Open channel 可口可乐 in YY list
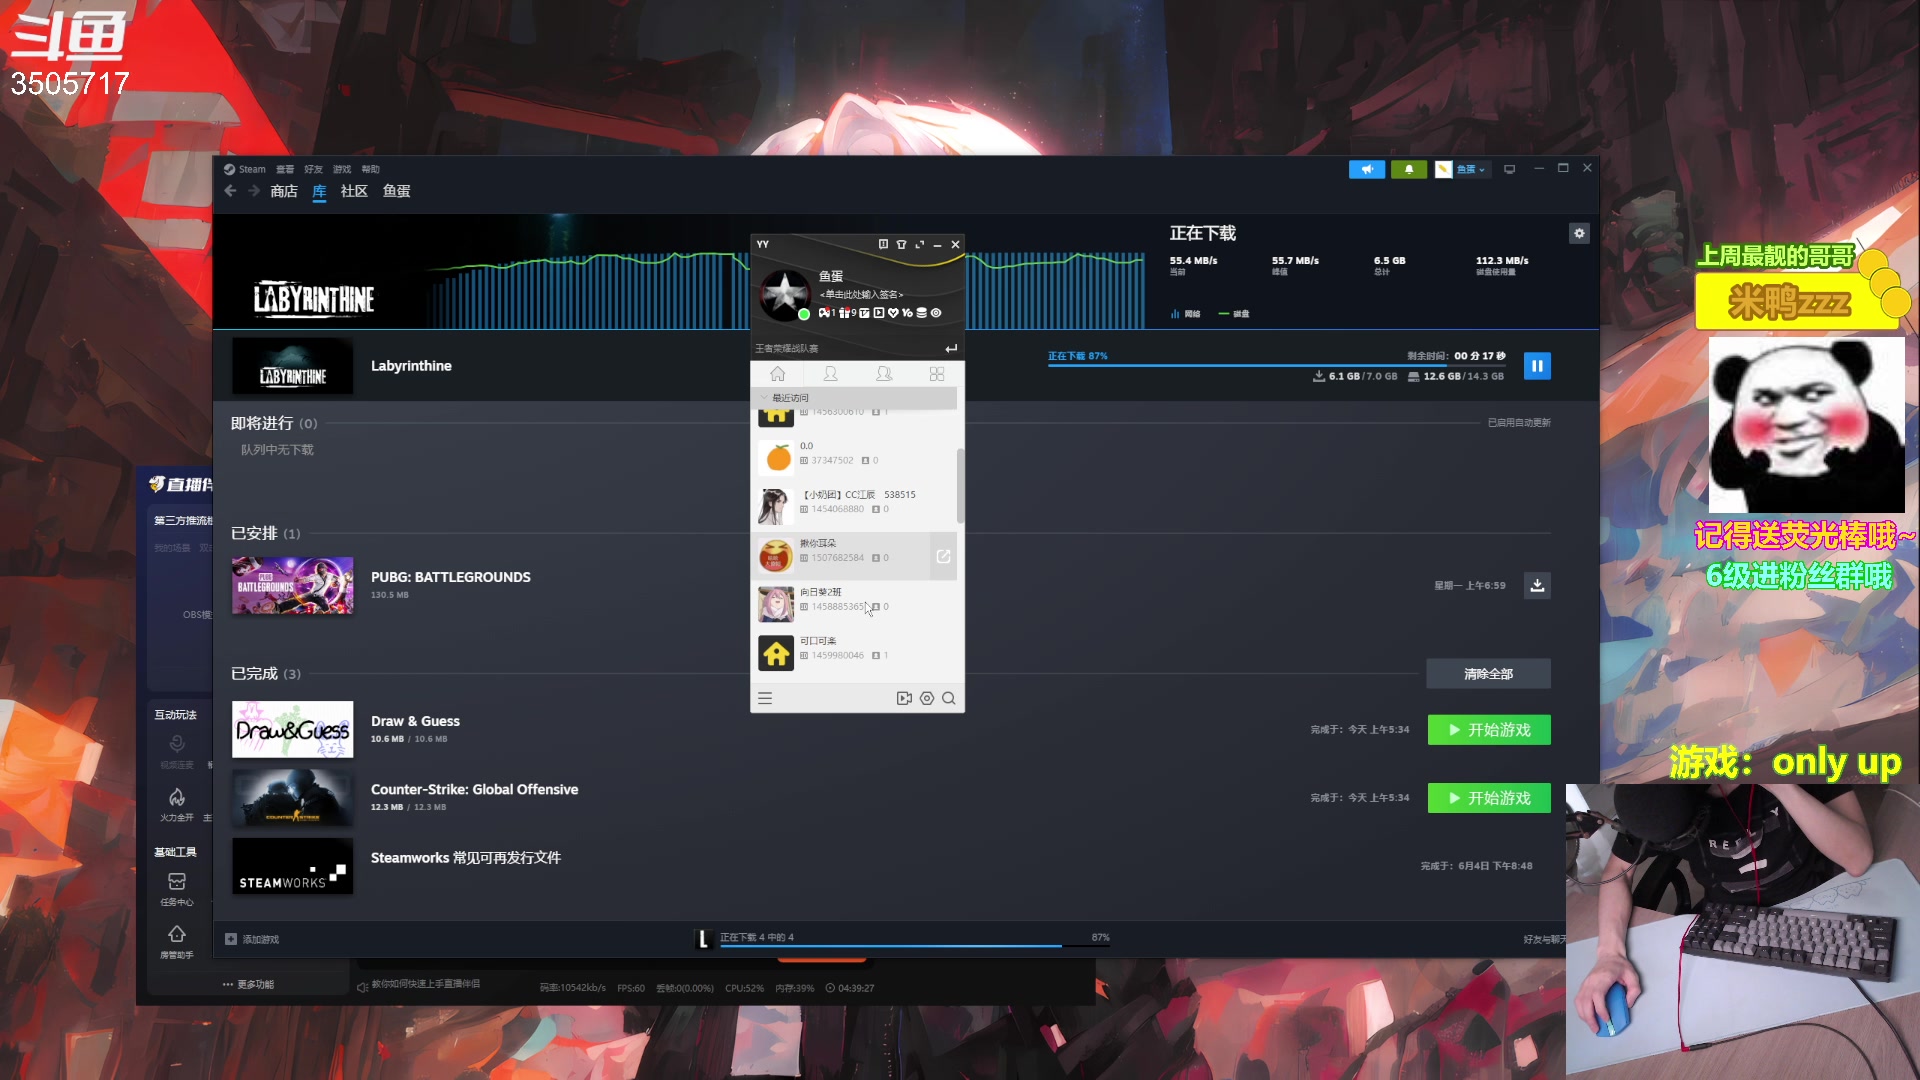This screenshot has height=1080, width=1920. pyautogui.click(x=854, y=654)
